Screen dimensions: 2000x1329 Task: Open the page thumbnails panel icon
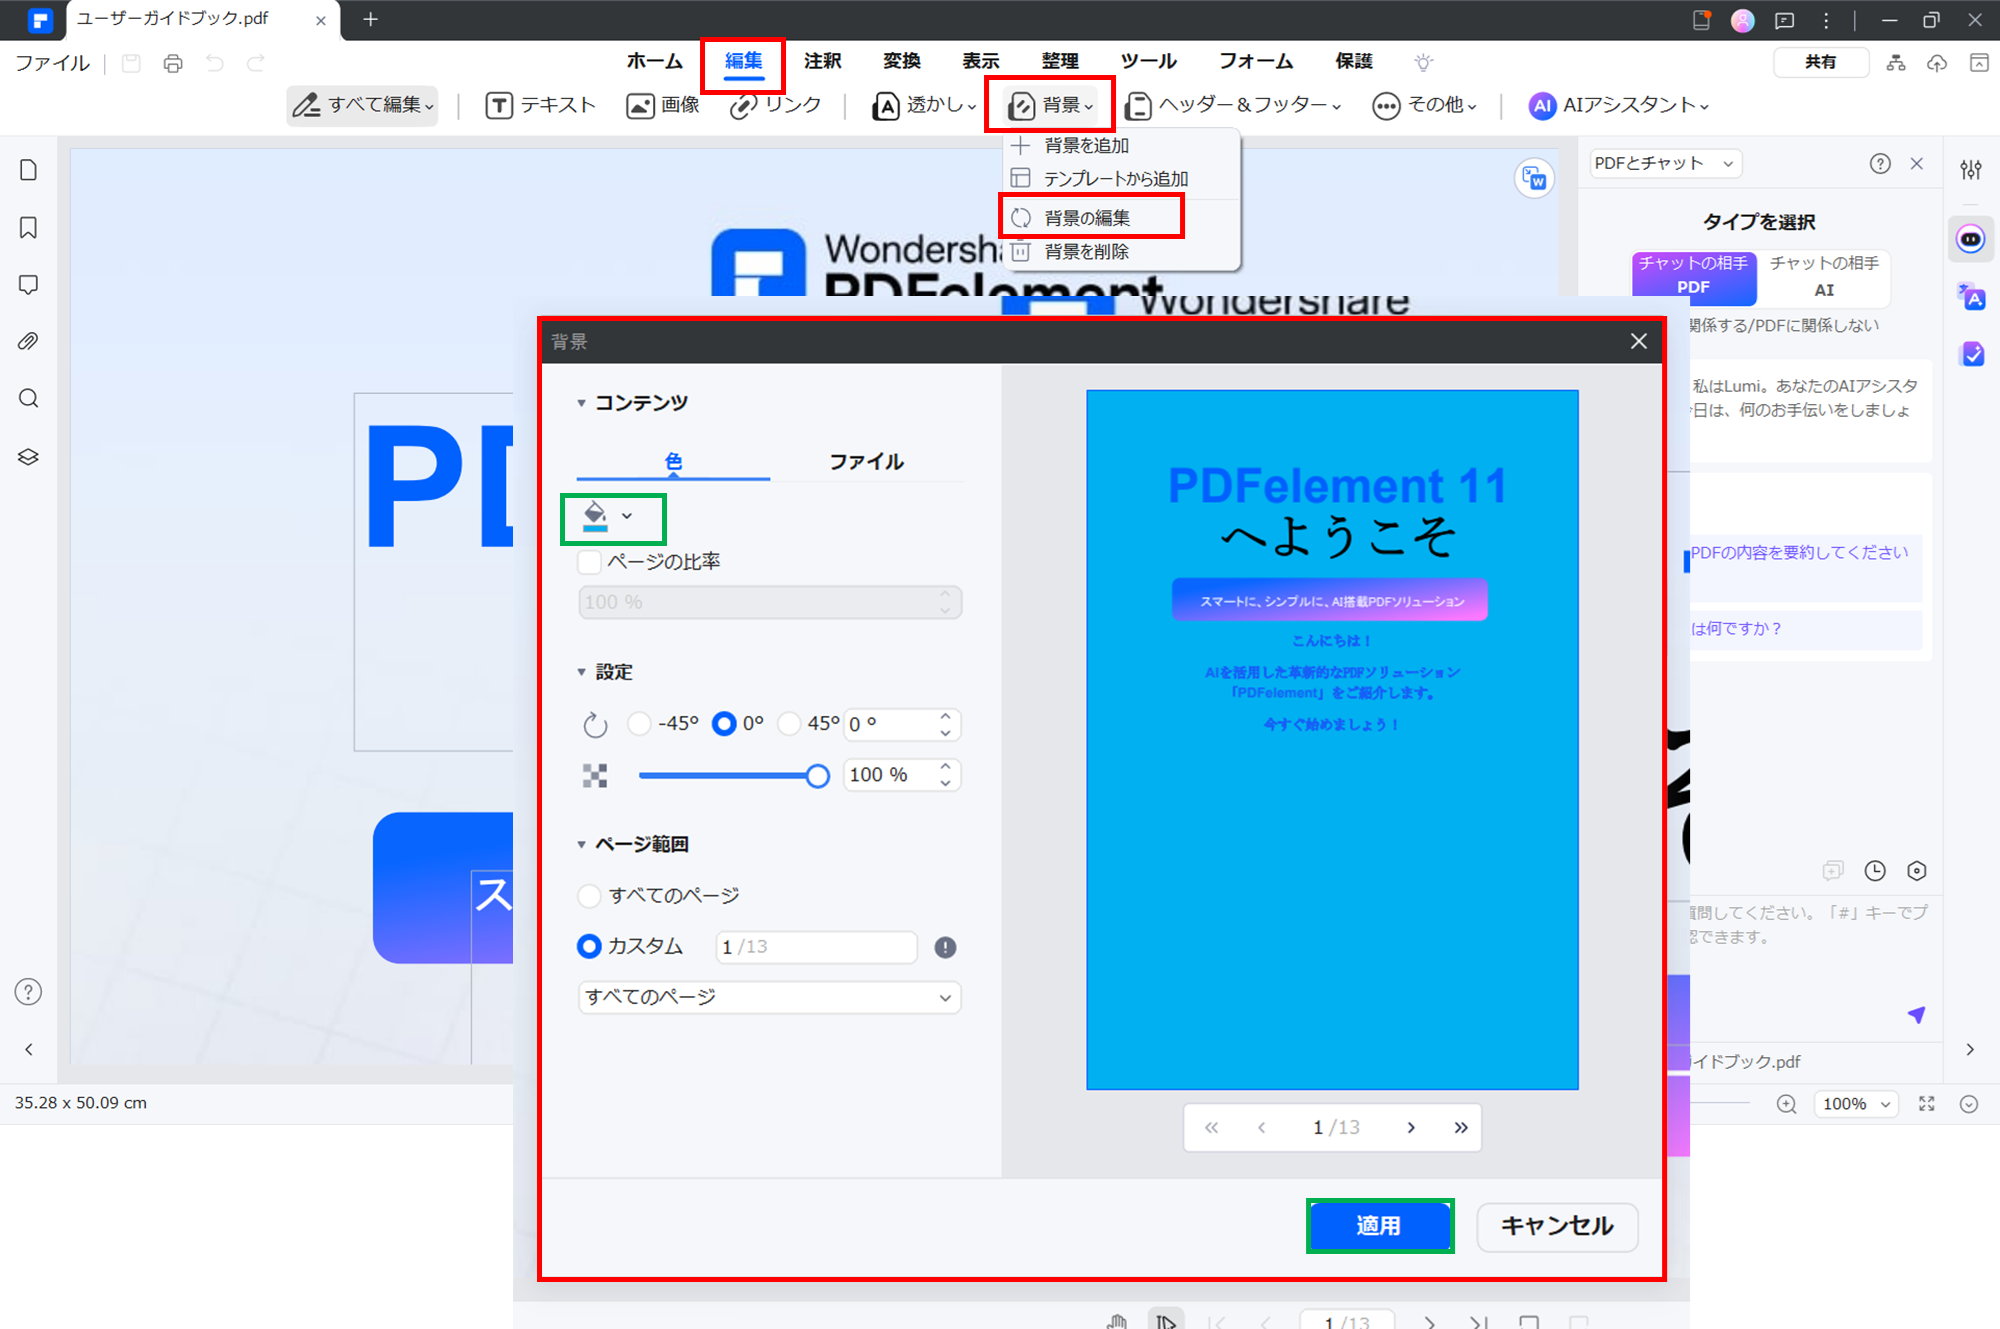tap(28, 170)
